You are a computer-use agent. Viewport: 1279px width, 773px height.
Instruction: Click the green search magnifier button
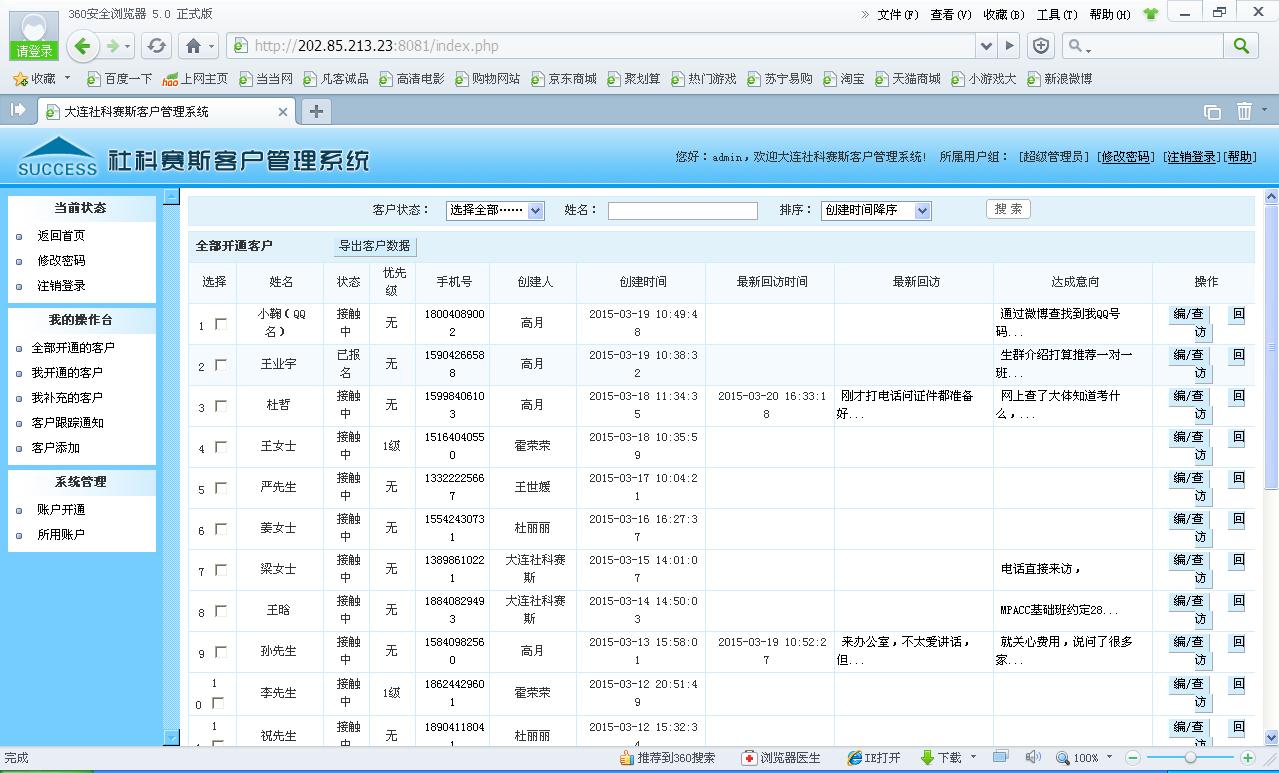click(x=1241, y=45)
